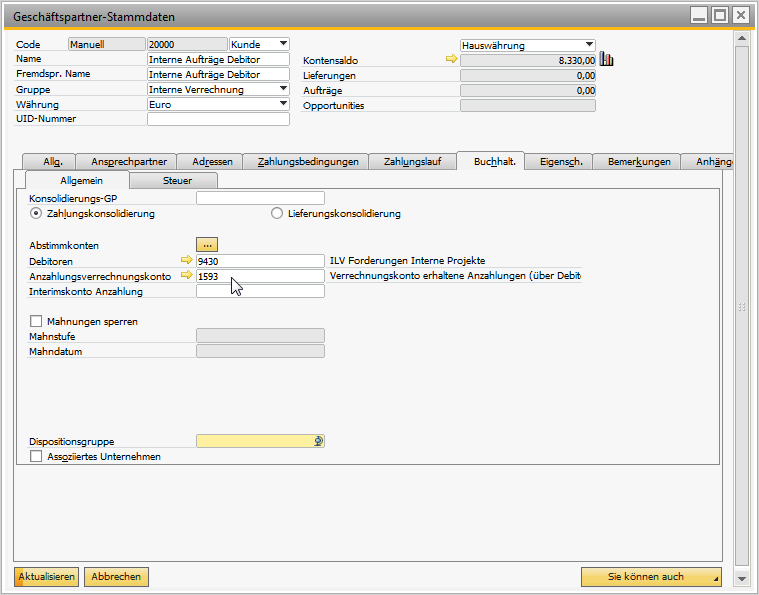The width and height of the screenshot is (759, 595).
Task: Open the Steuer sub-tab
Action: 177,180
